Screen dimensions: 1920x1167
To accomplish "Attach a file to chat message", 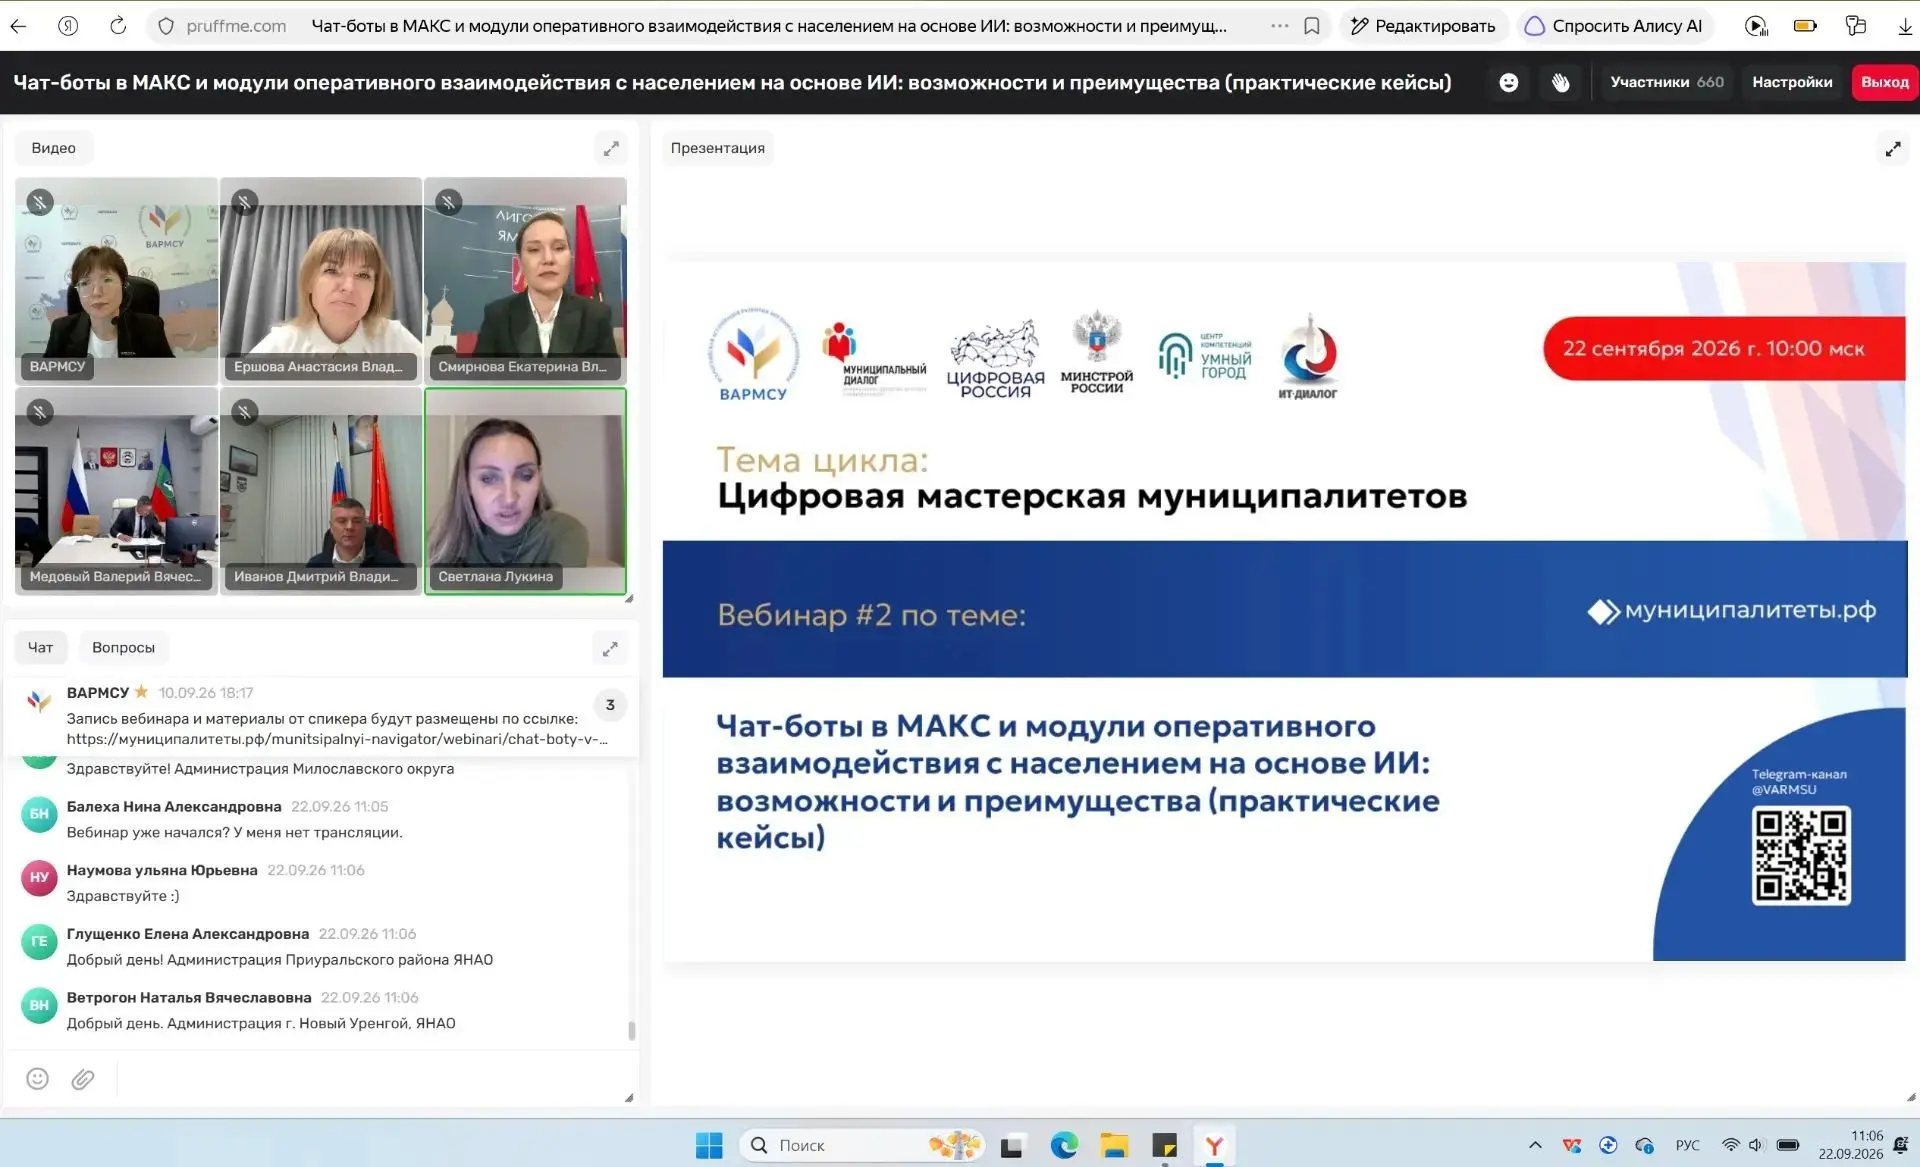I will [83, 1078].
